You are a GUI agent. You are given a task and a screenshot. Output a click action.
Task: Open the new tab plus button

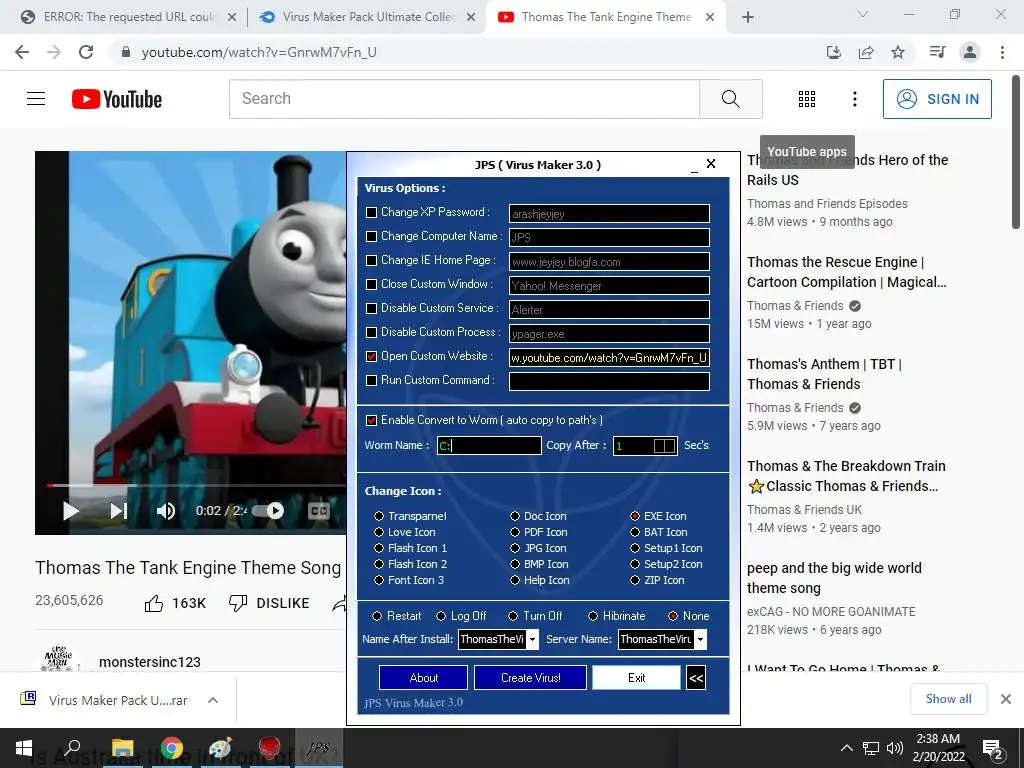(748, 17)
